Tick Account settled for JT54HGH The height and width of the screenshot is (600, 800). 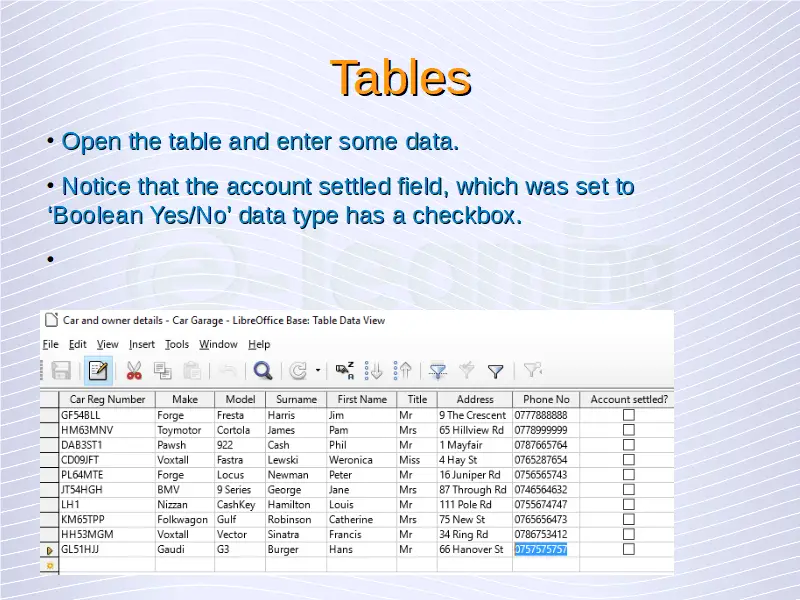click(629, 489)
